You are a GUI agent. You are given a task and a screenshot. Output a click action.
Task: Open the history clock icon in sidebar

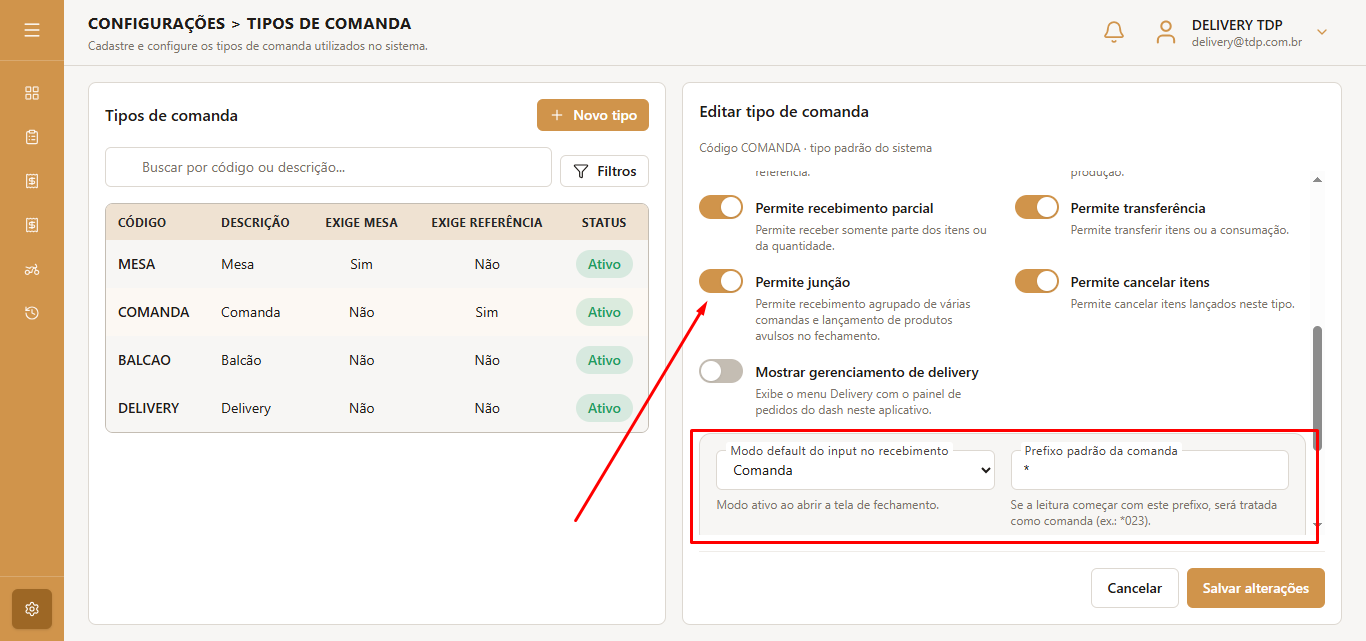click(32, 313)
